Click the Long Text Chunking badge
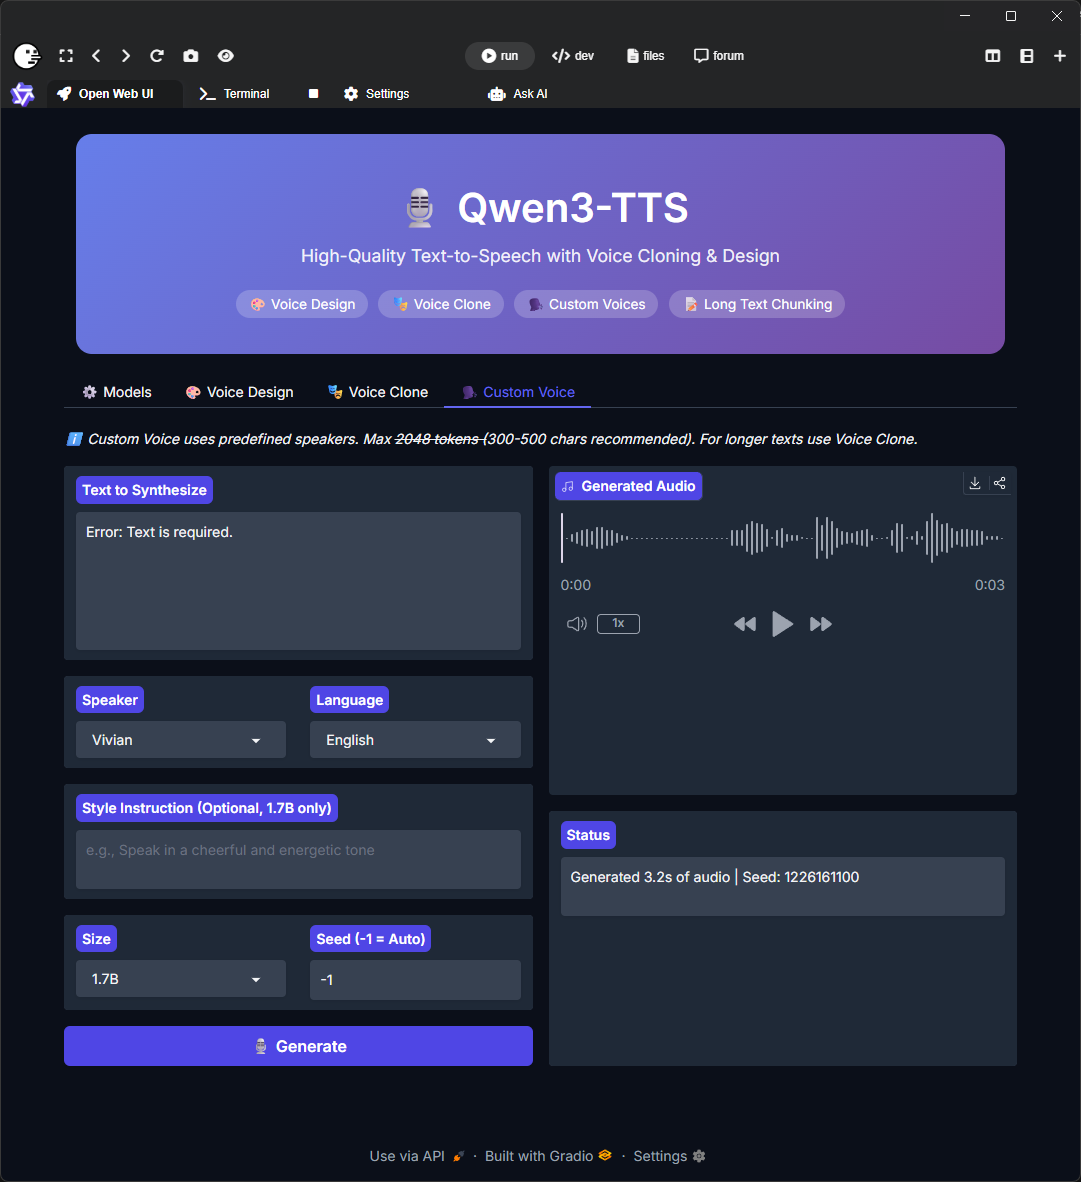 point(757,304)
